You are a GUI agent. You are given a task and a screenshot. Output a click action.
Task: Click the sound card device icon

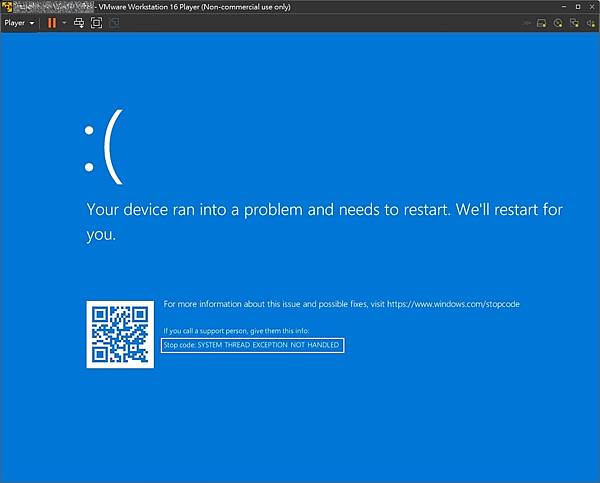coord(591,23)
